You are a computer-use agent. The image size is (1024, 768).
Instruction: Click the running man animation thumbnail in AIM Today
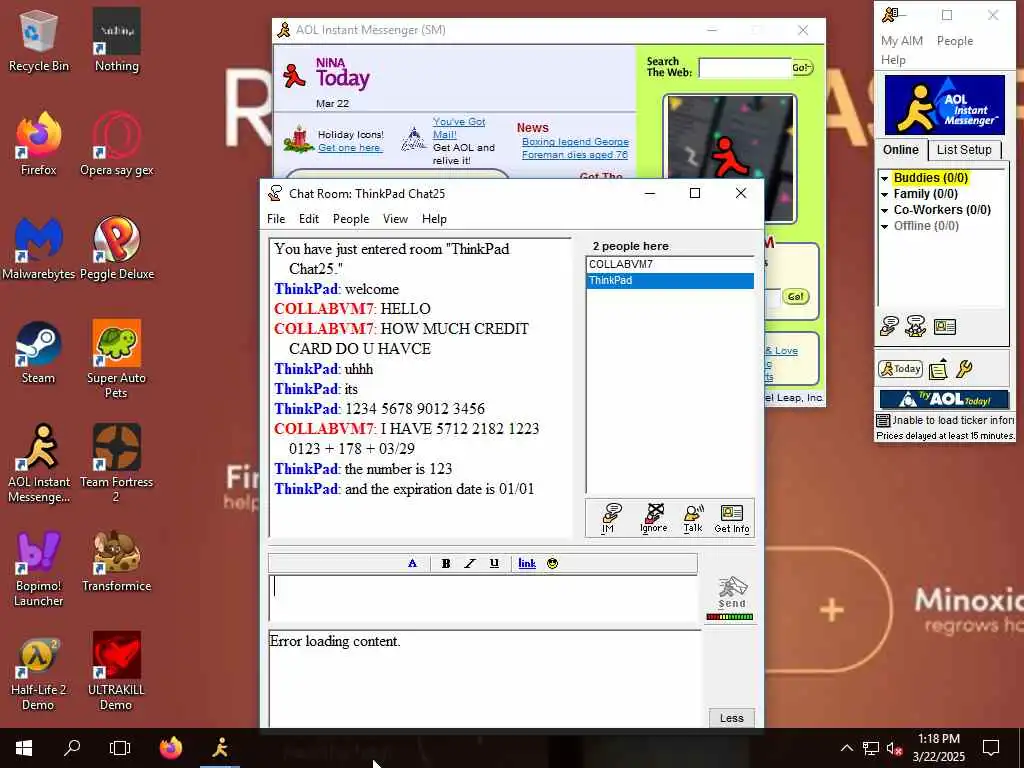(729, 159)
